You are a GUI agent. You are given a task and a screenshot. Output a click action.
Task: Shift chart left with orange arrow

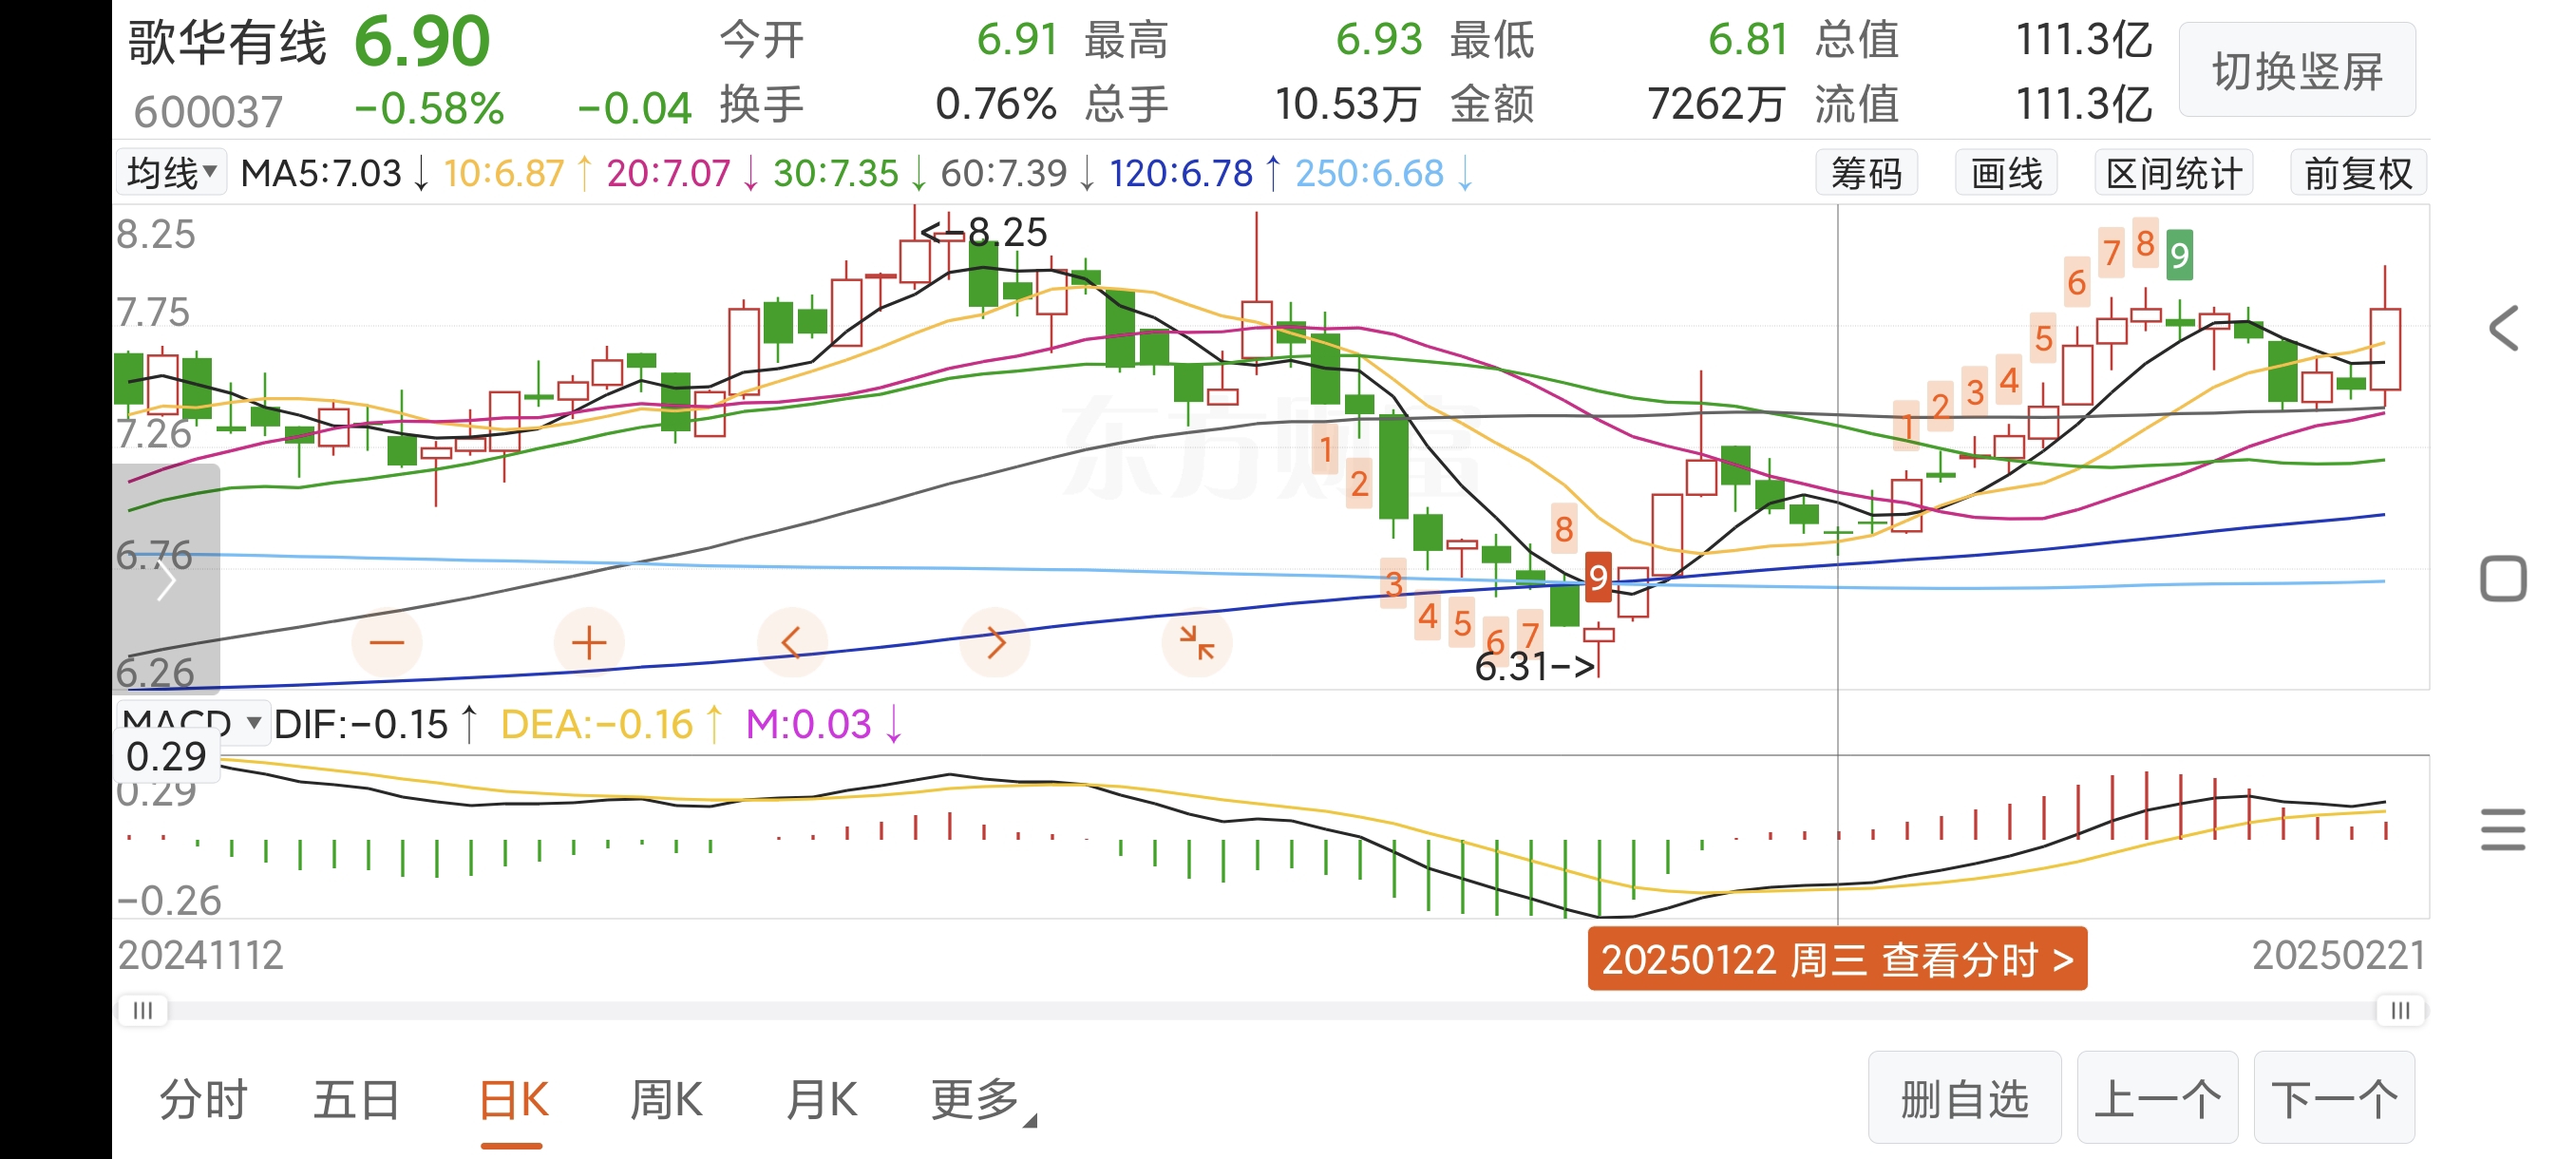[792, 642]
